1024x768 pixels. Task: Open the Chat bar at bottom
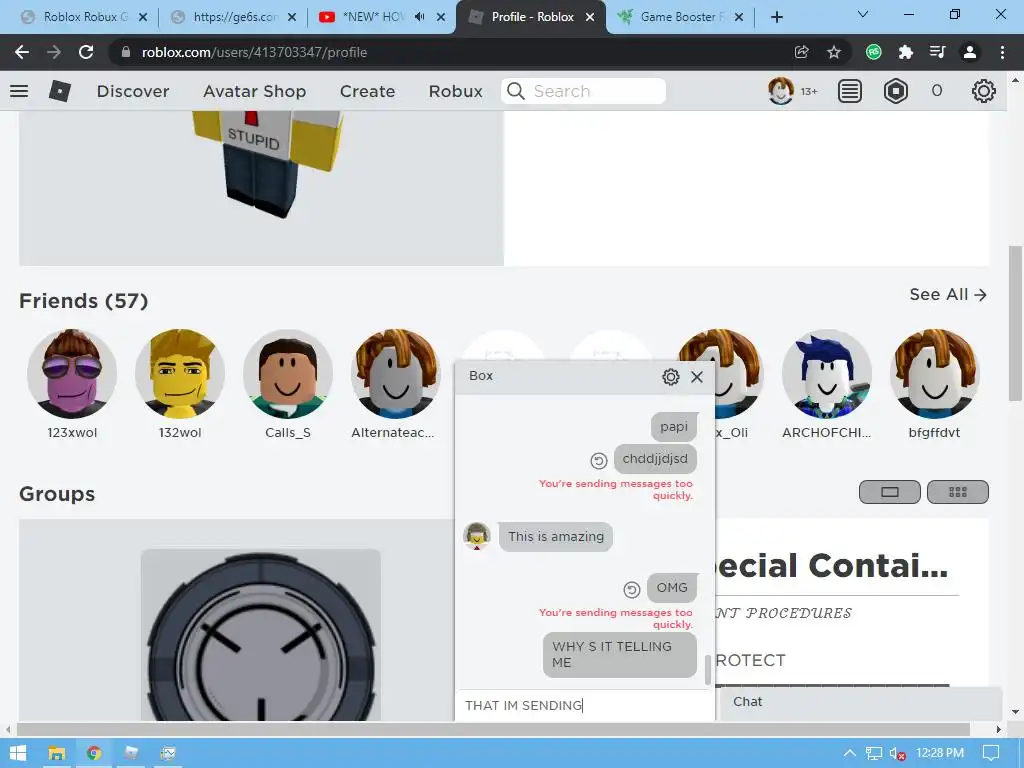(861, 702)
